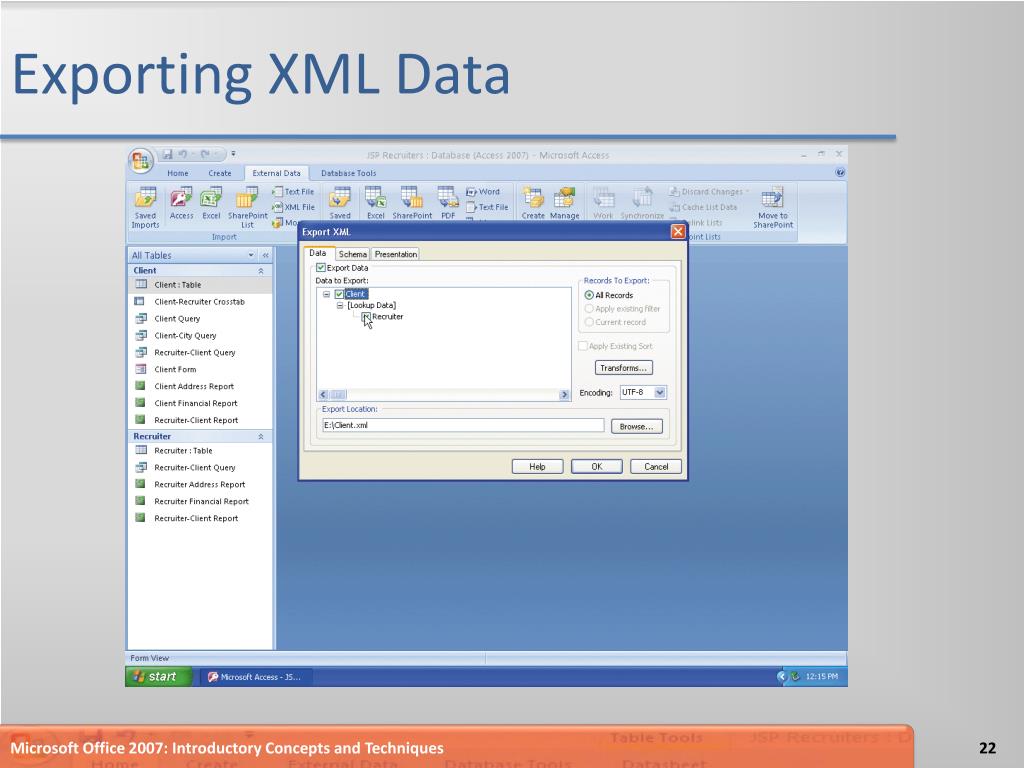Switch to the Create ribbon tab

[x=219, y=173]
